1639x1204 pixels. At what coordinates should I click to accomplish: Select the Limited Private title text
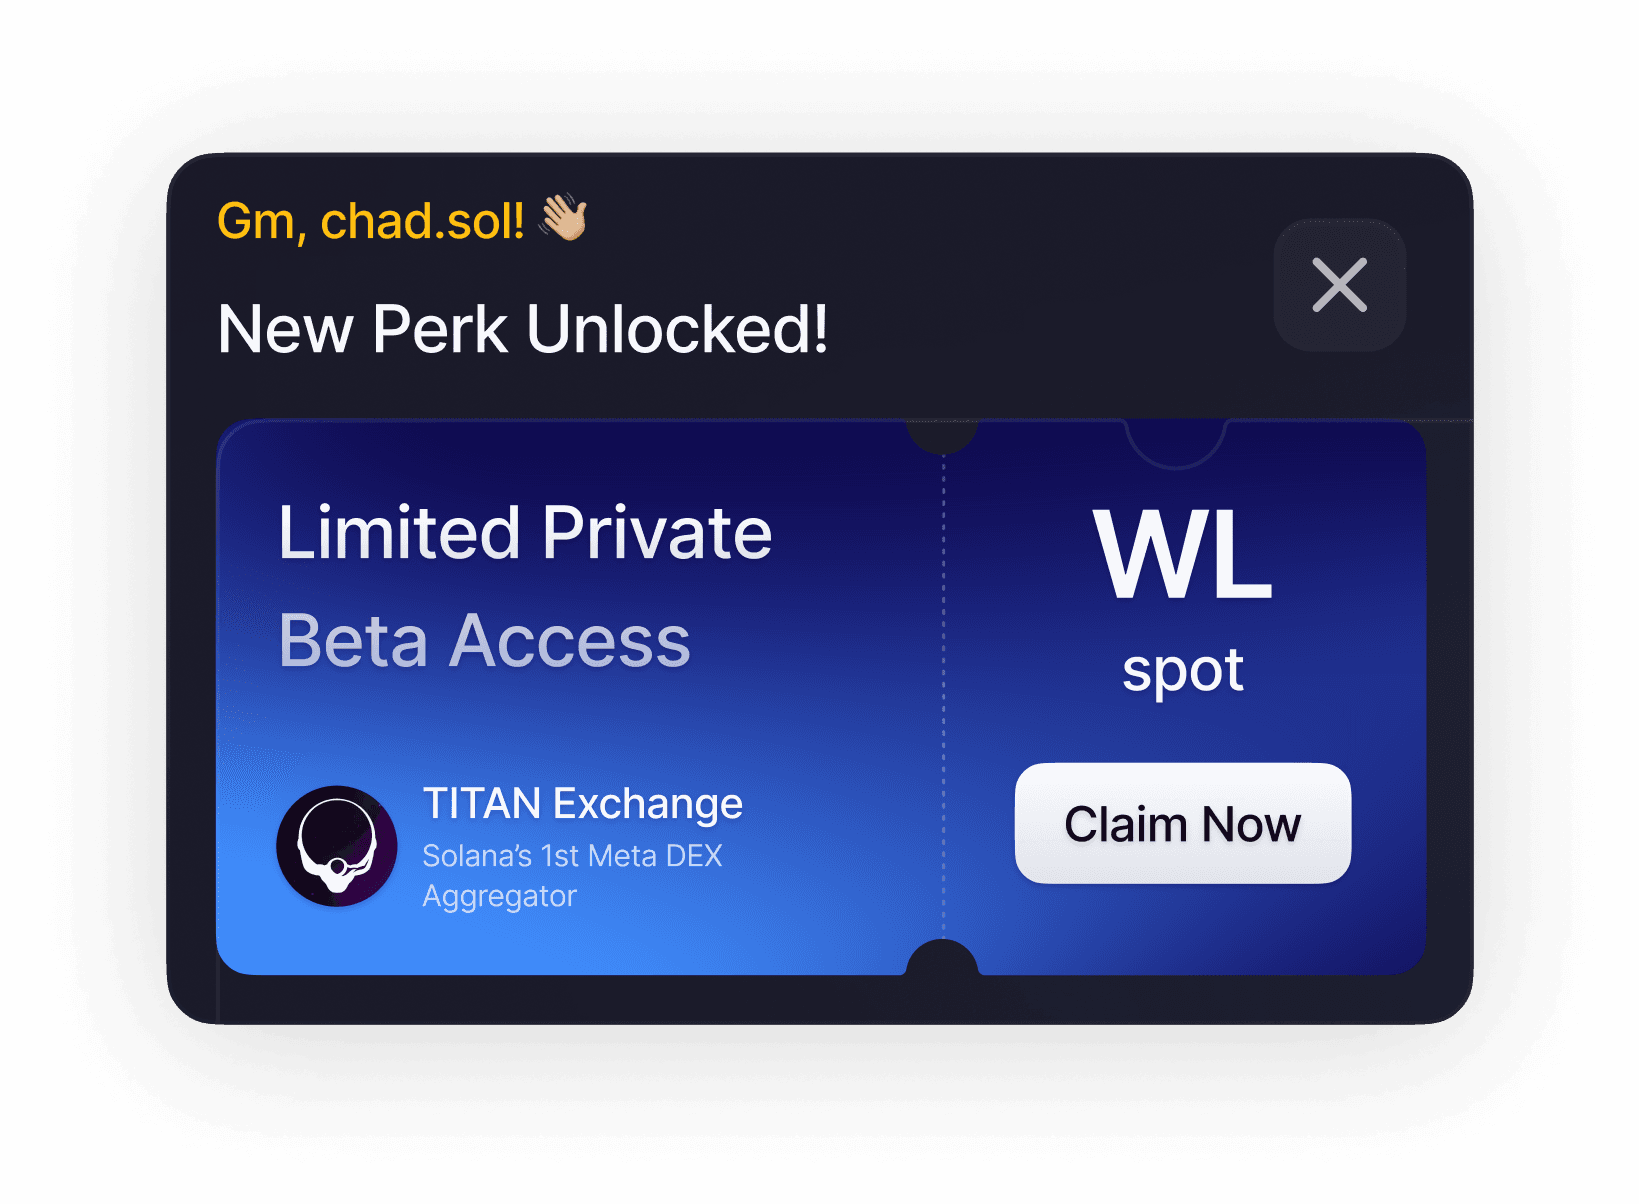[525, 532]
